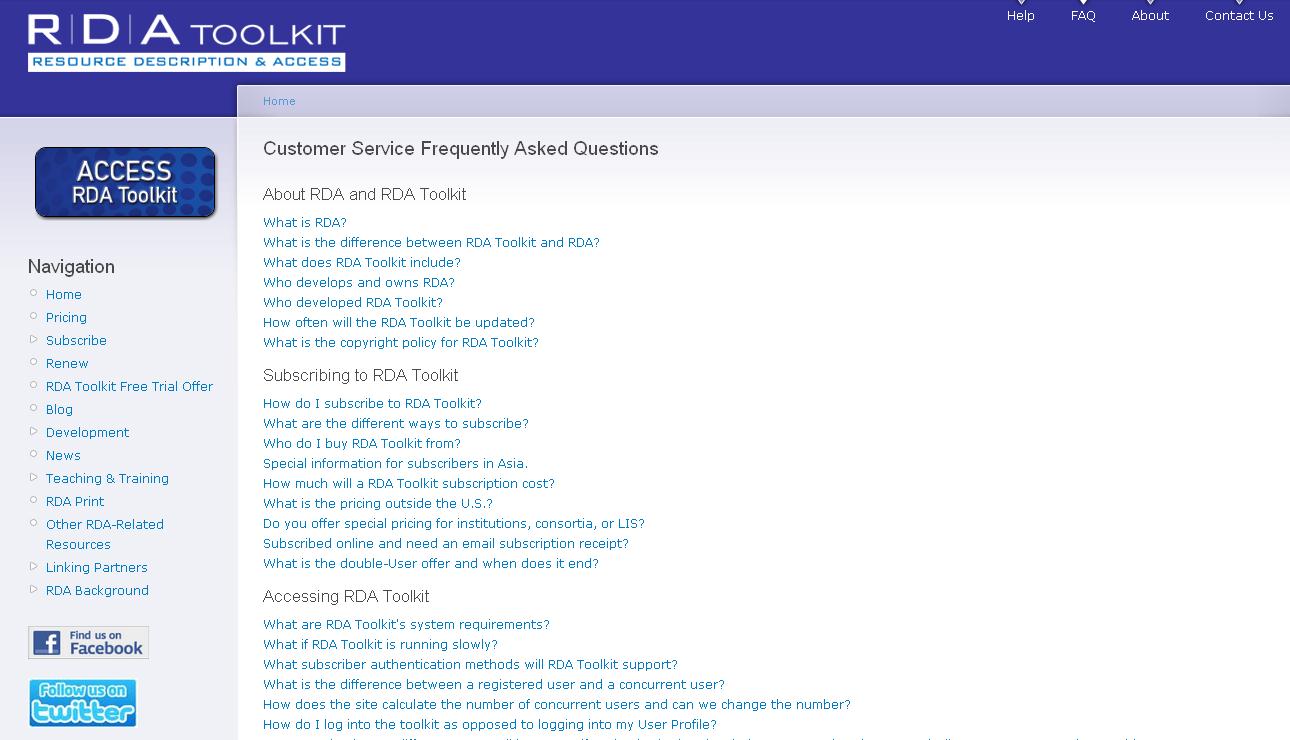Screen dimensions: 1290x740
Task: Open the "What is RDA?" question
Action: pyautogui.click(x=305, y=222)
